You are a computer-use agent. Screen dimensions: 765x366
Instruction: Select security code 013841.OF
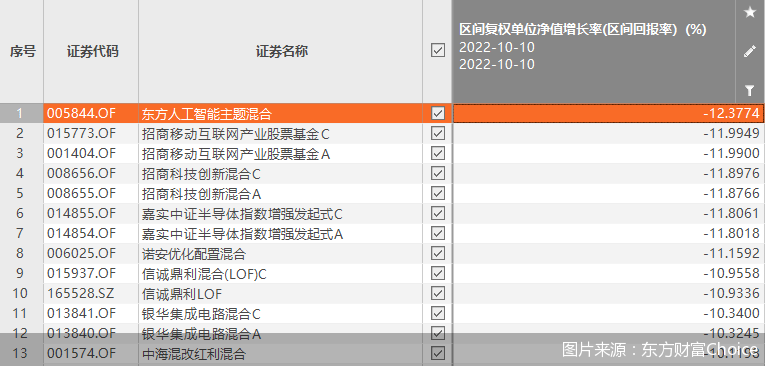pyautogui.click(x=81, y=313)
